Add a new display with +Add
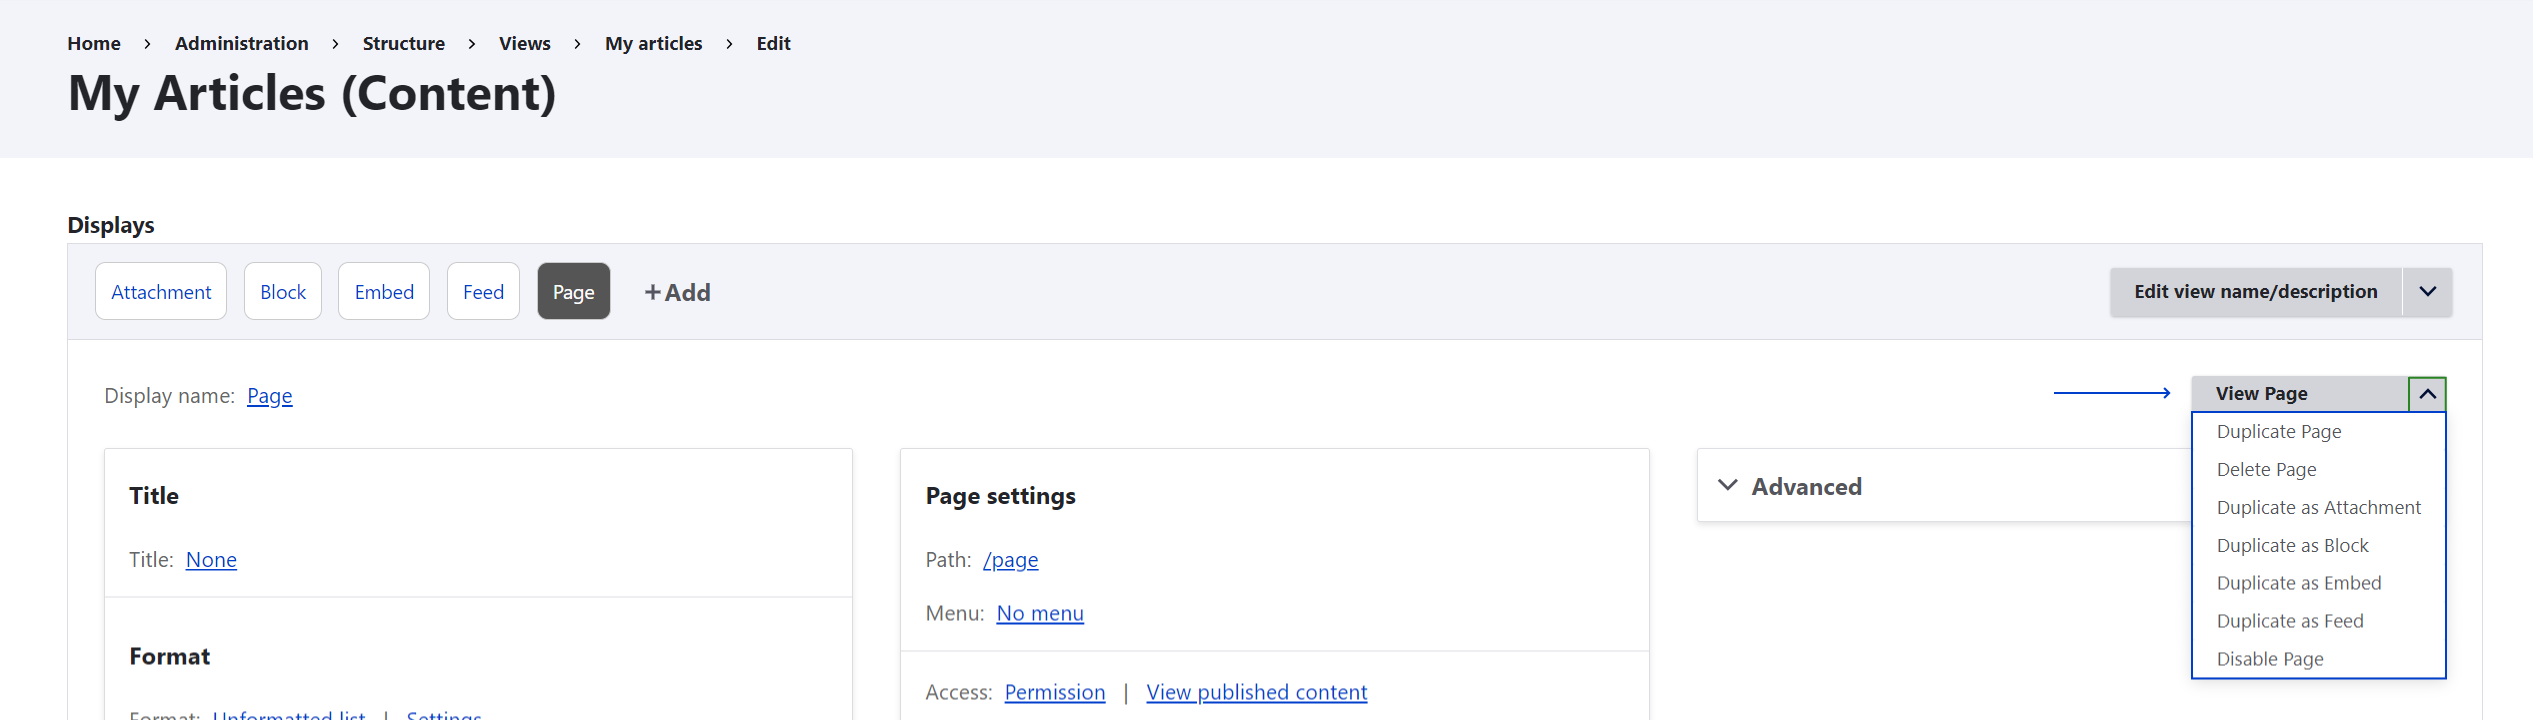The height and width of the screenshot is (720, 2533). (x=677, y=292)
